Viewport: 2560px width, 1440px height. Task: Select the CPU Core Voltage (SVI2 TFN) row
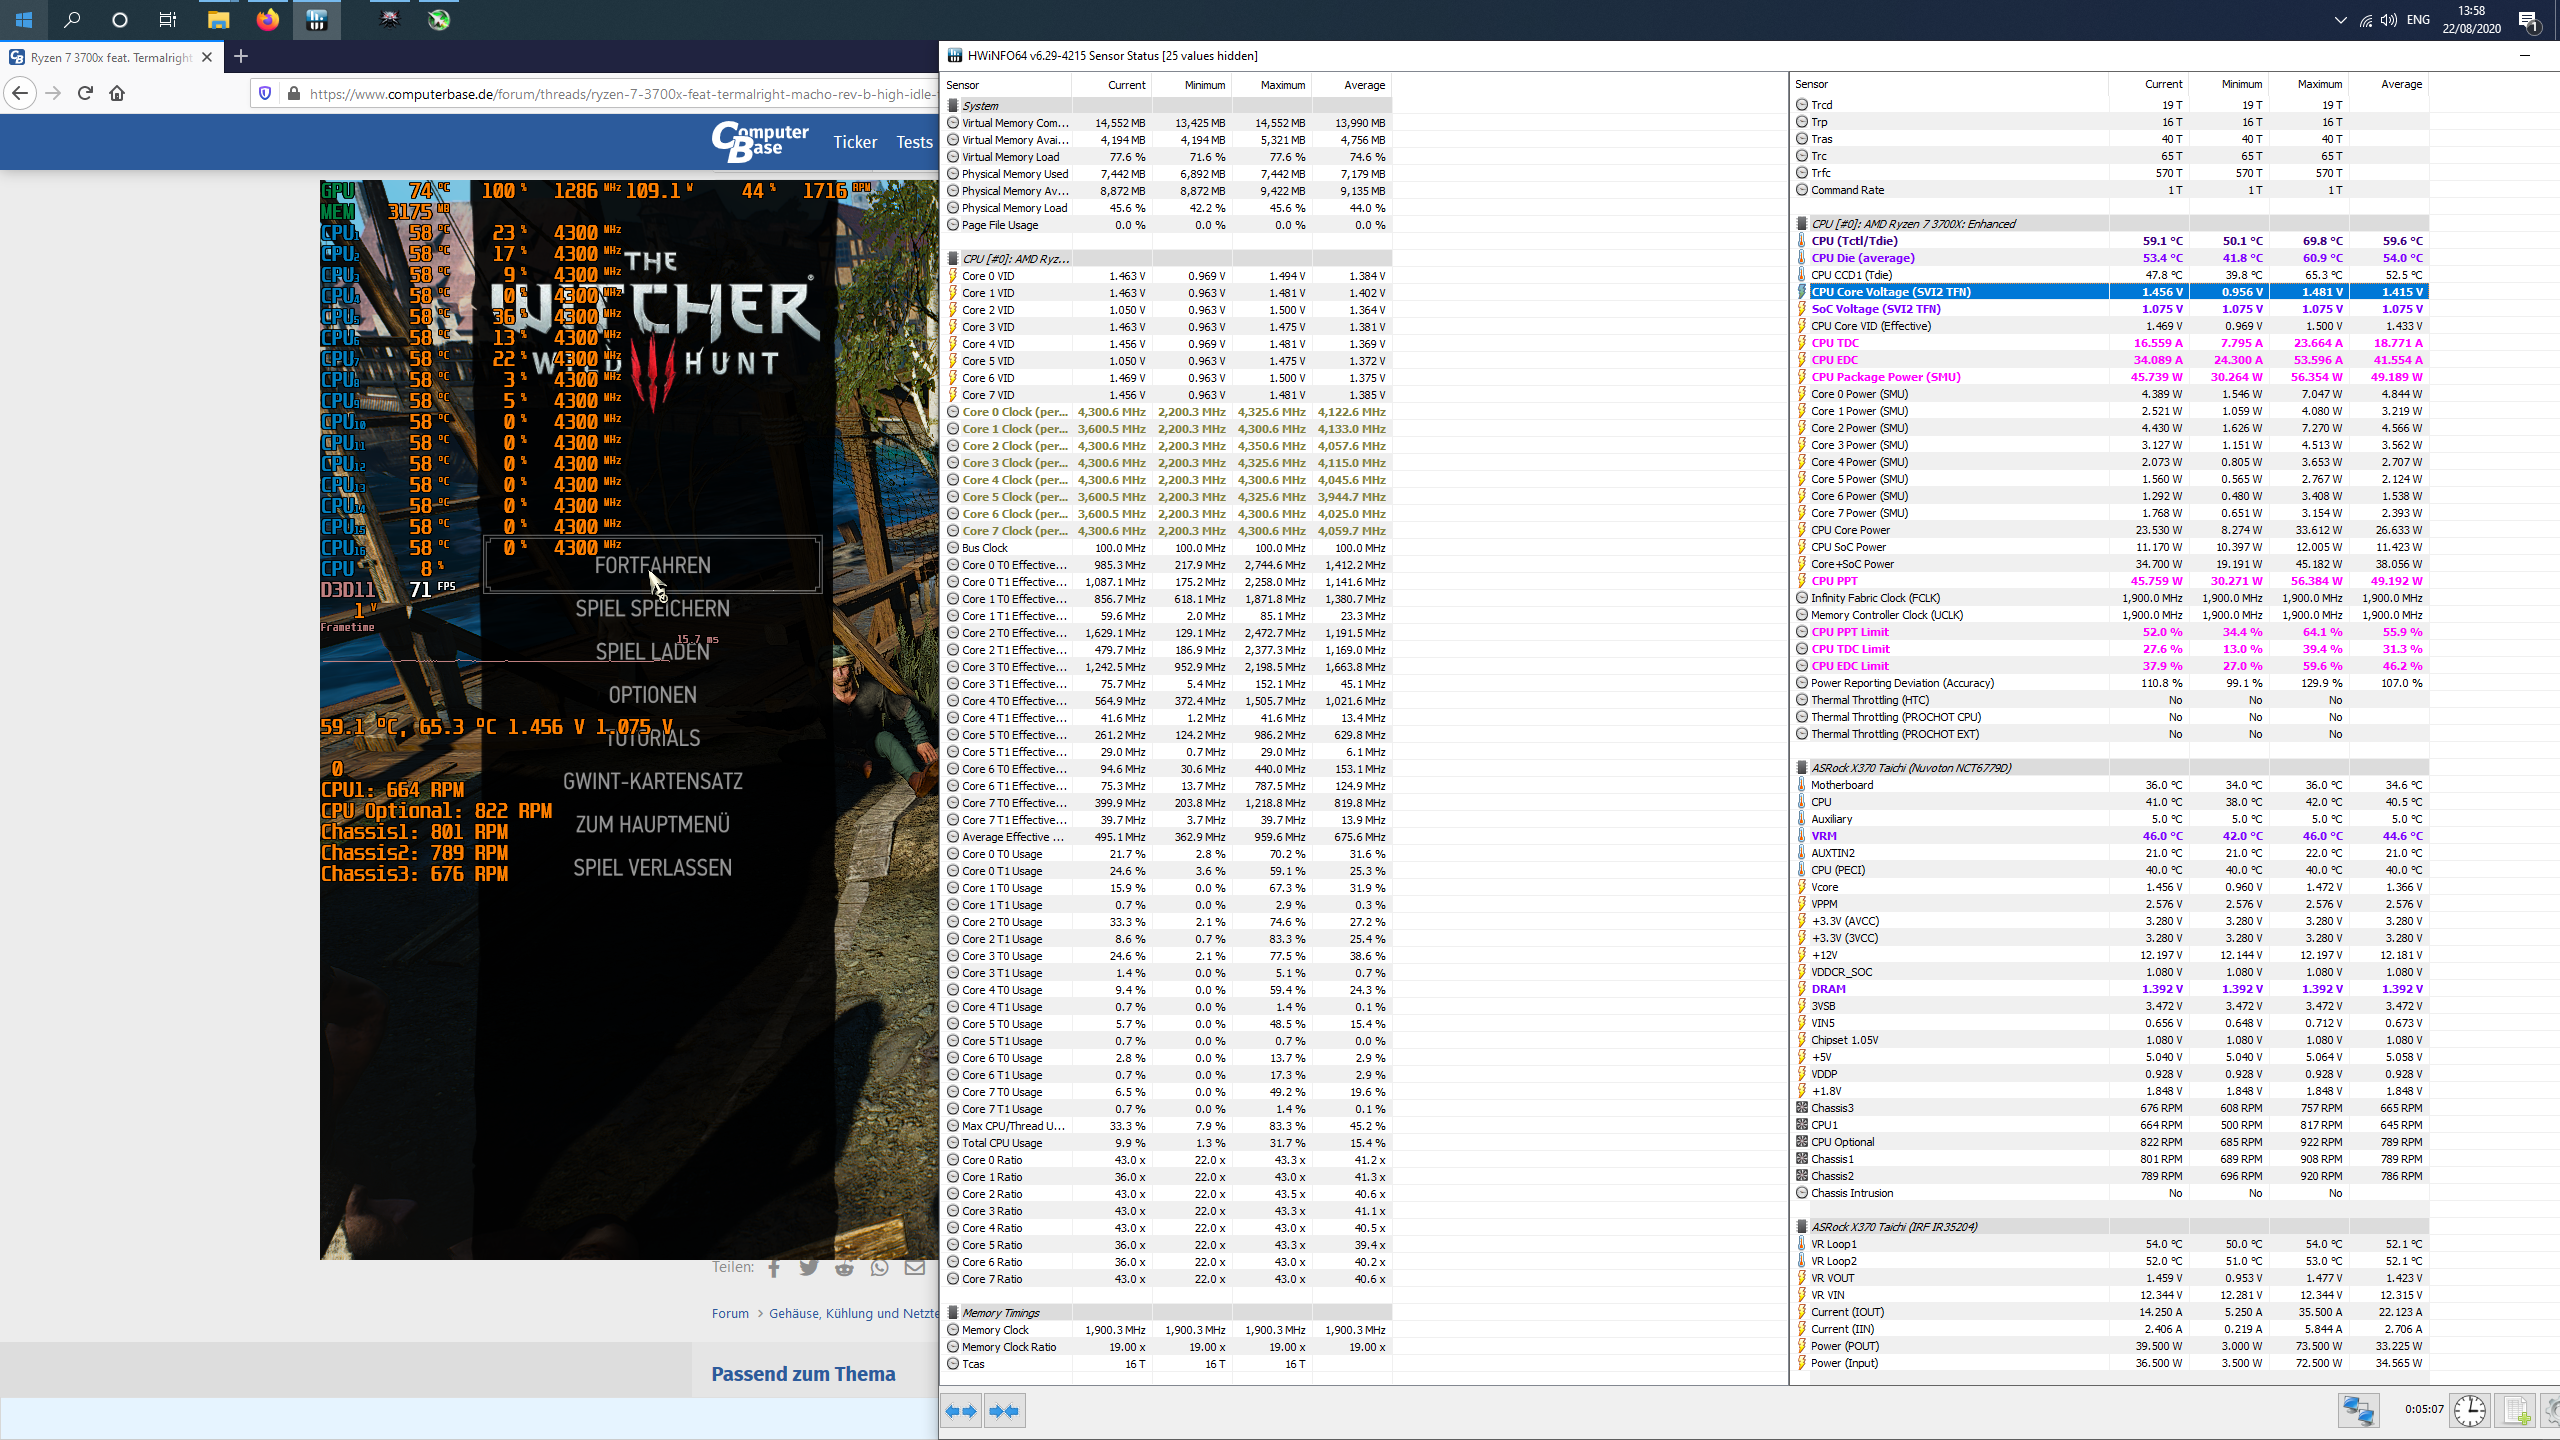[x=2110, y=292]
